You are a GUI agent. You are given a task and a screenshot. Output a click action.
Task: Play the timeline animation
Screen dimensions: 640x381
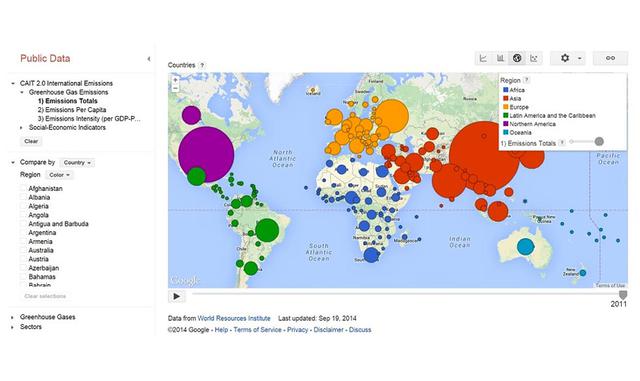pyautogui.click(x=177, y=296)
